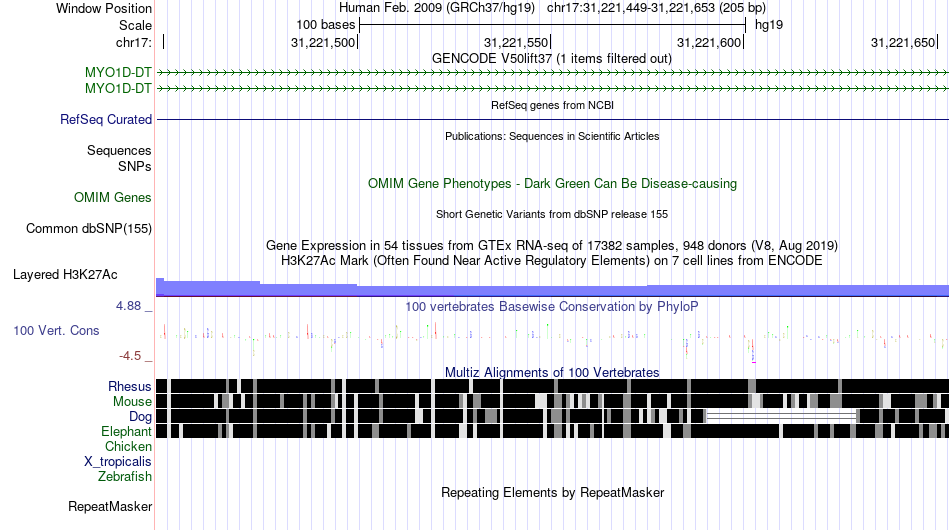Click the Chicken species label
Viewport: 950px width, 530px height.
click(x=128, y=446)
